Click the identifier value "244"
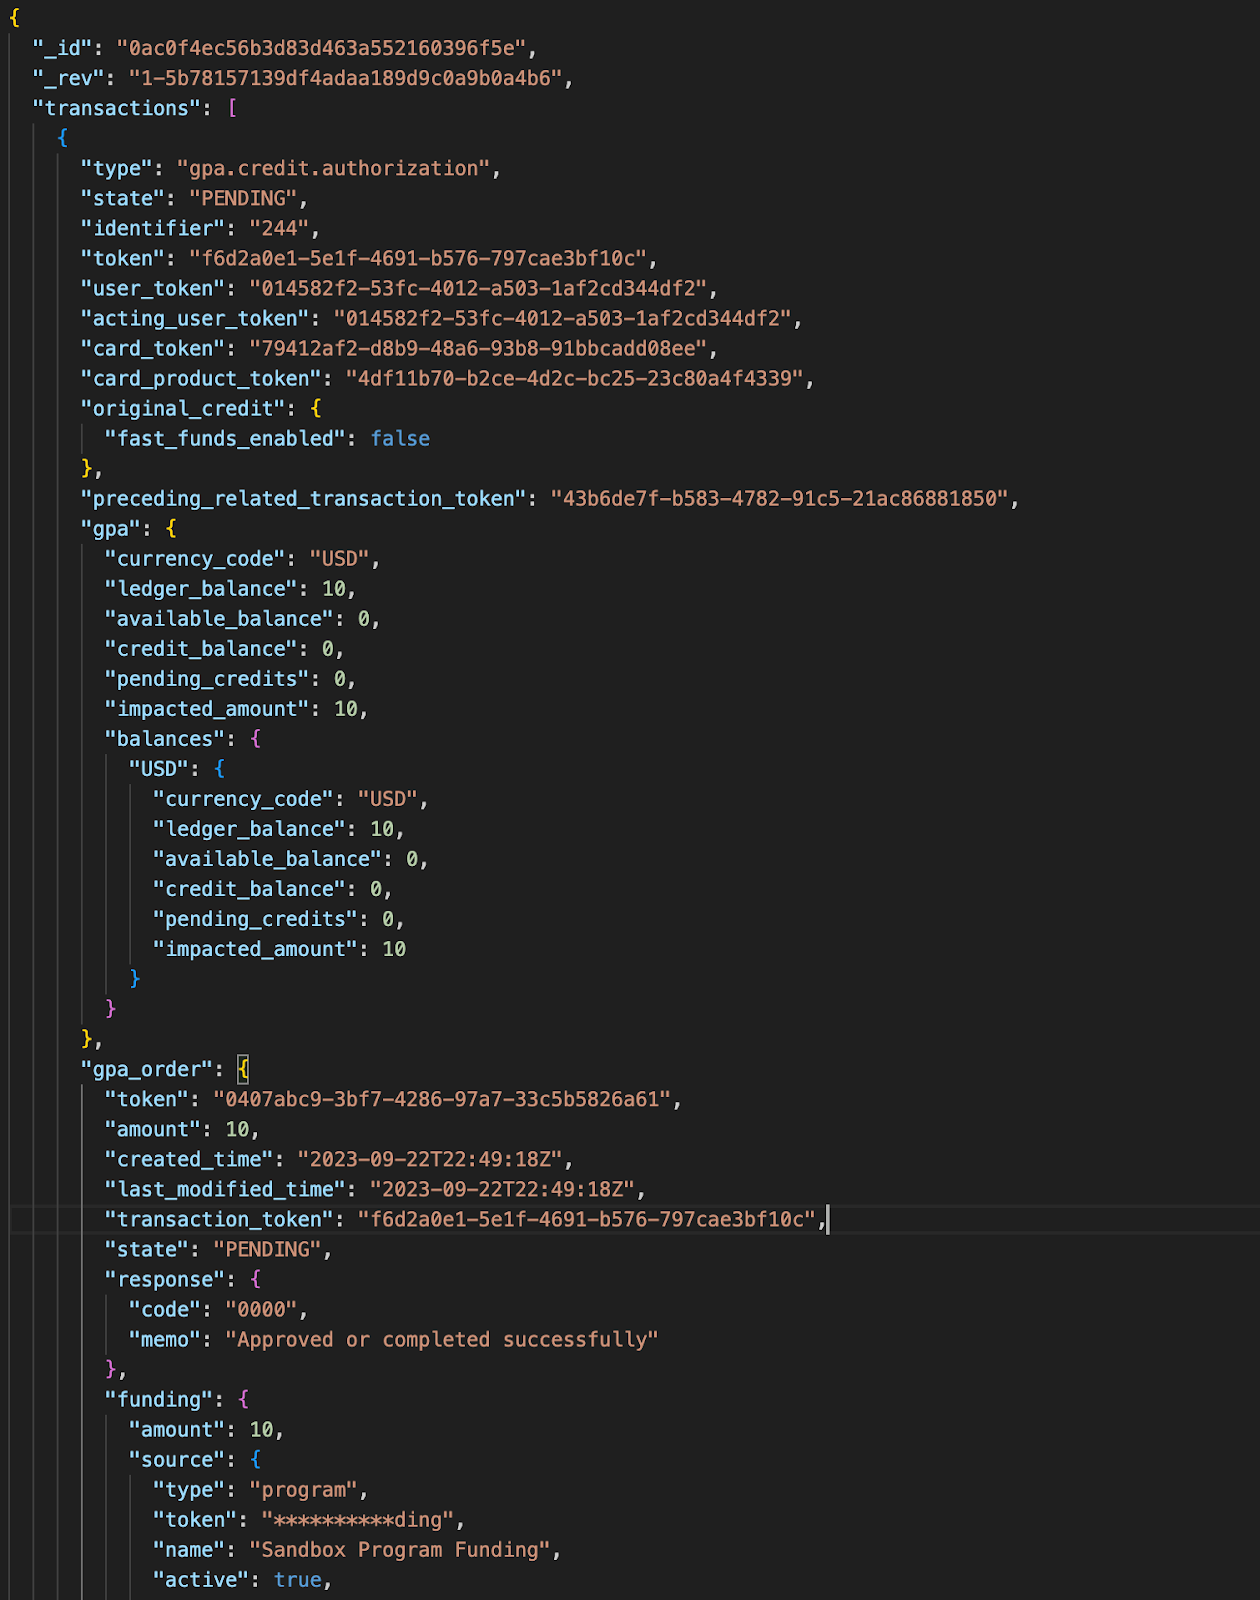This screenshot has width=1260, height=1600. (x=279, y=228)
